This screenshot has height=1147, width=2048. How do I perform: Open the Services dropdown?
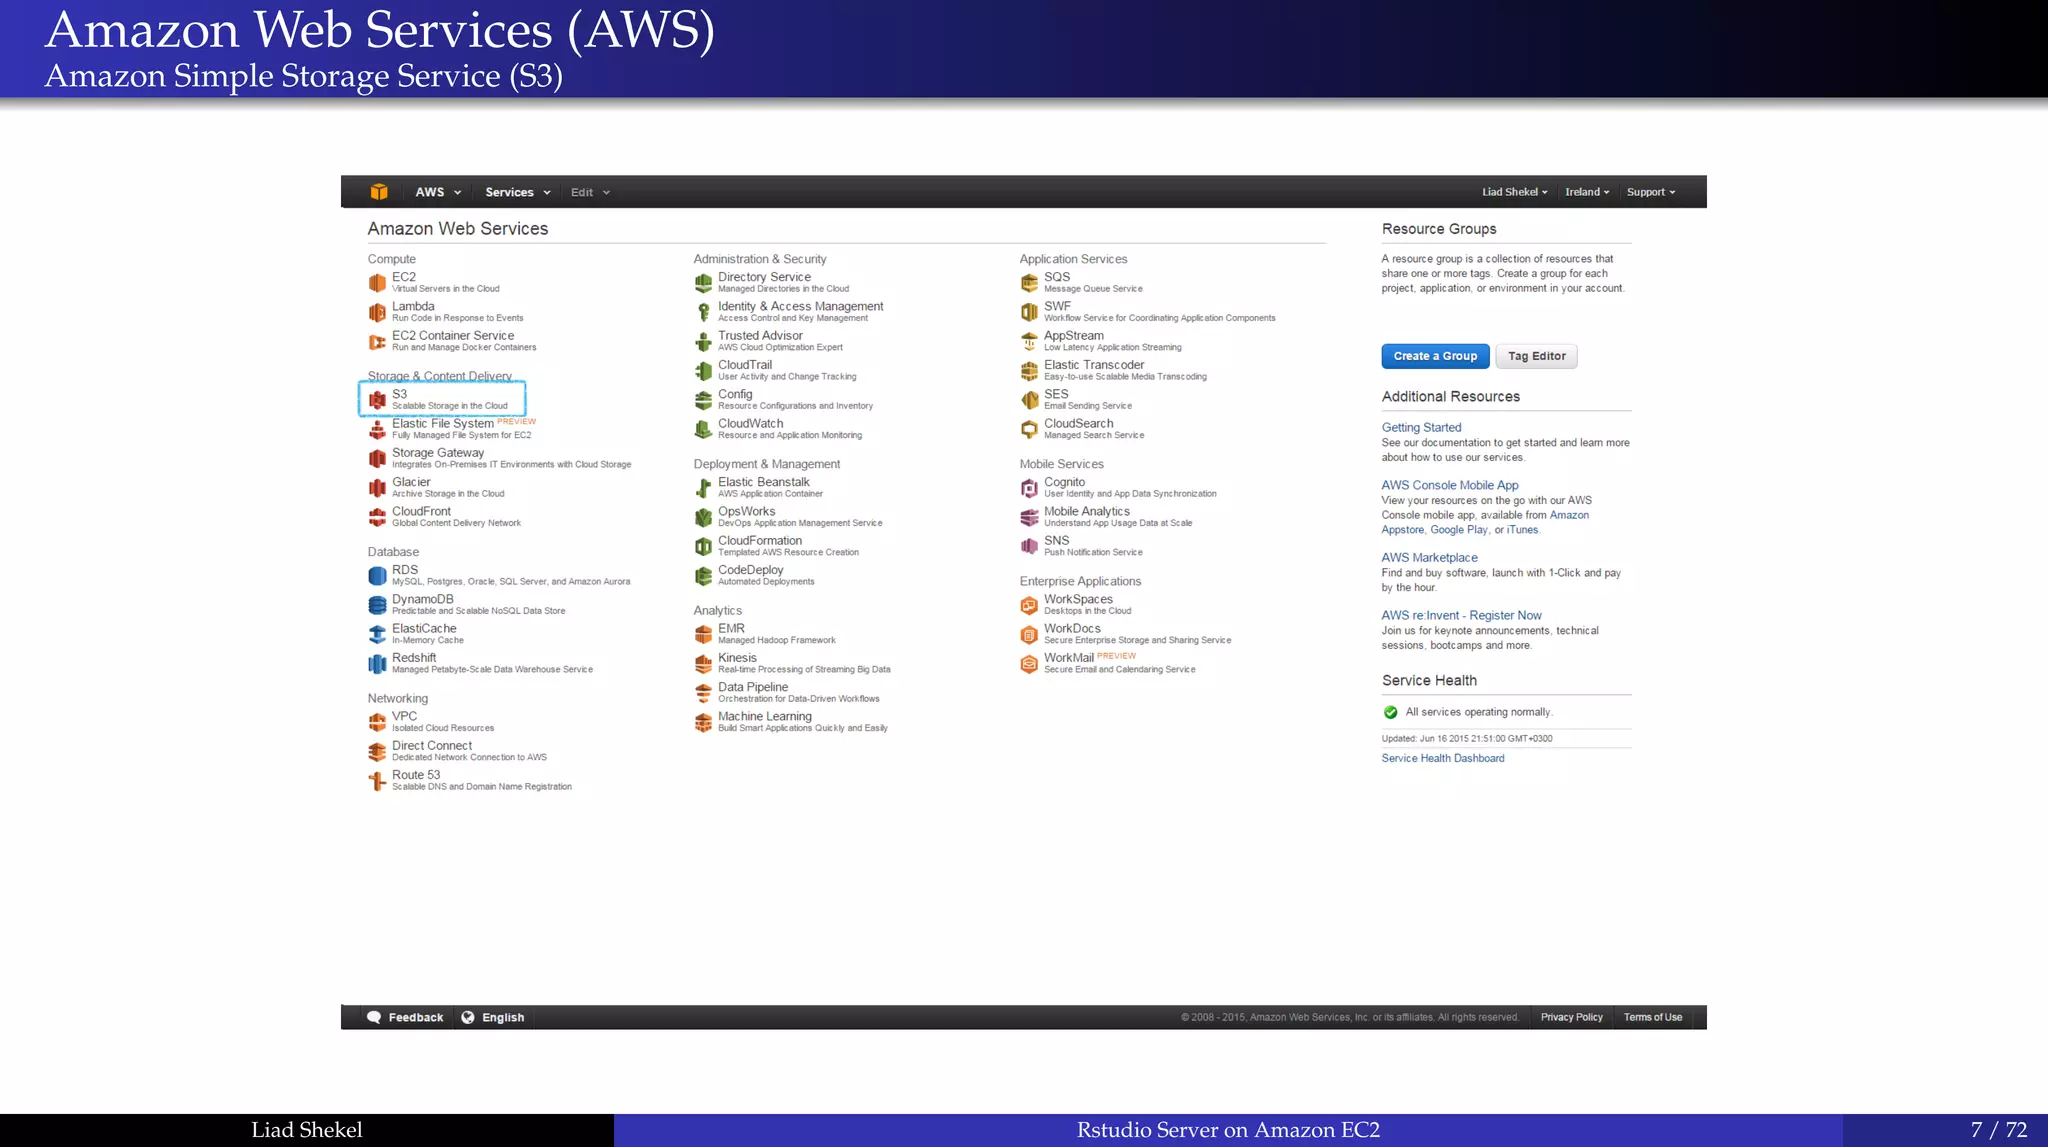[x=518, y=192]
